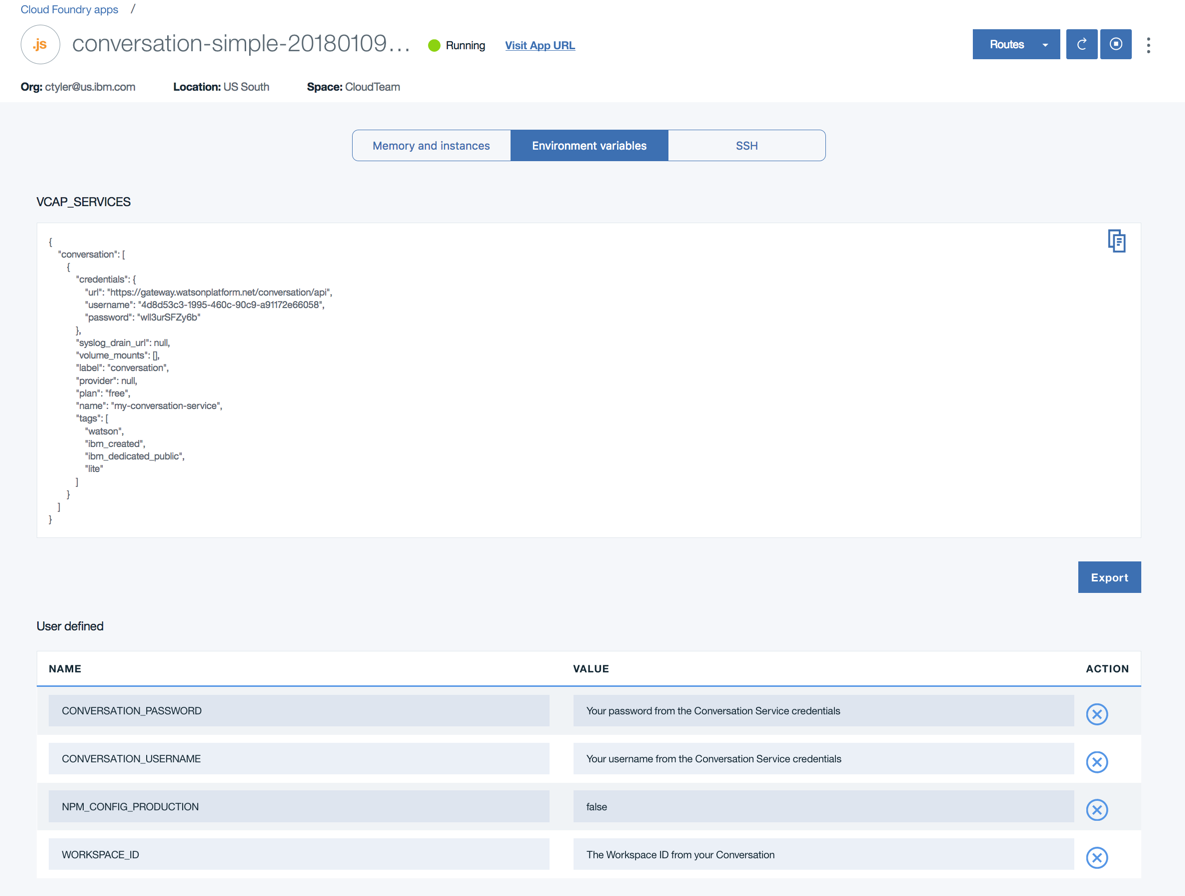The height and width of the screenshot is (896, 1185).
Task: Click the JSON "password" credentials line
Action: coord(143,317)
